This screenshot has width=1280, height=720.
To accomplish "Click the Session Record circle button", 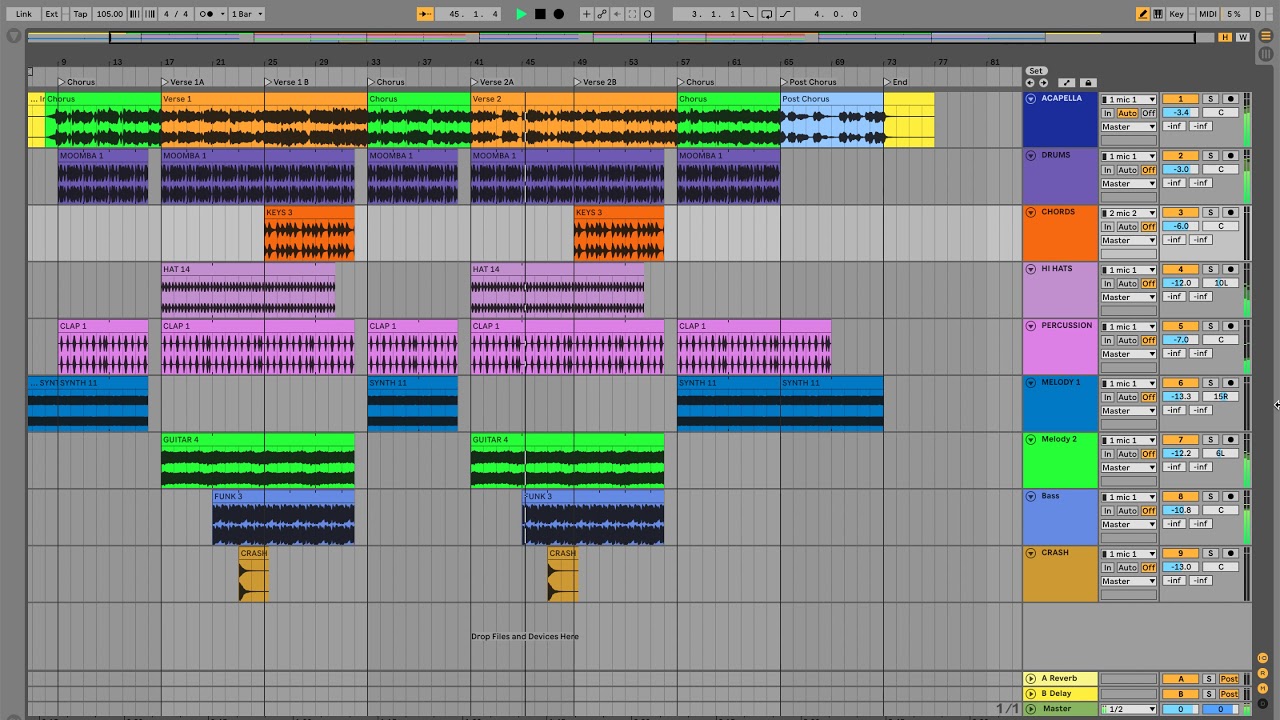I will pos(648,14).
